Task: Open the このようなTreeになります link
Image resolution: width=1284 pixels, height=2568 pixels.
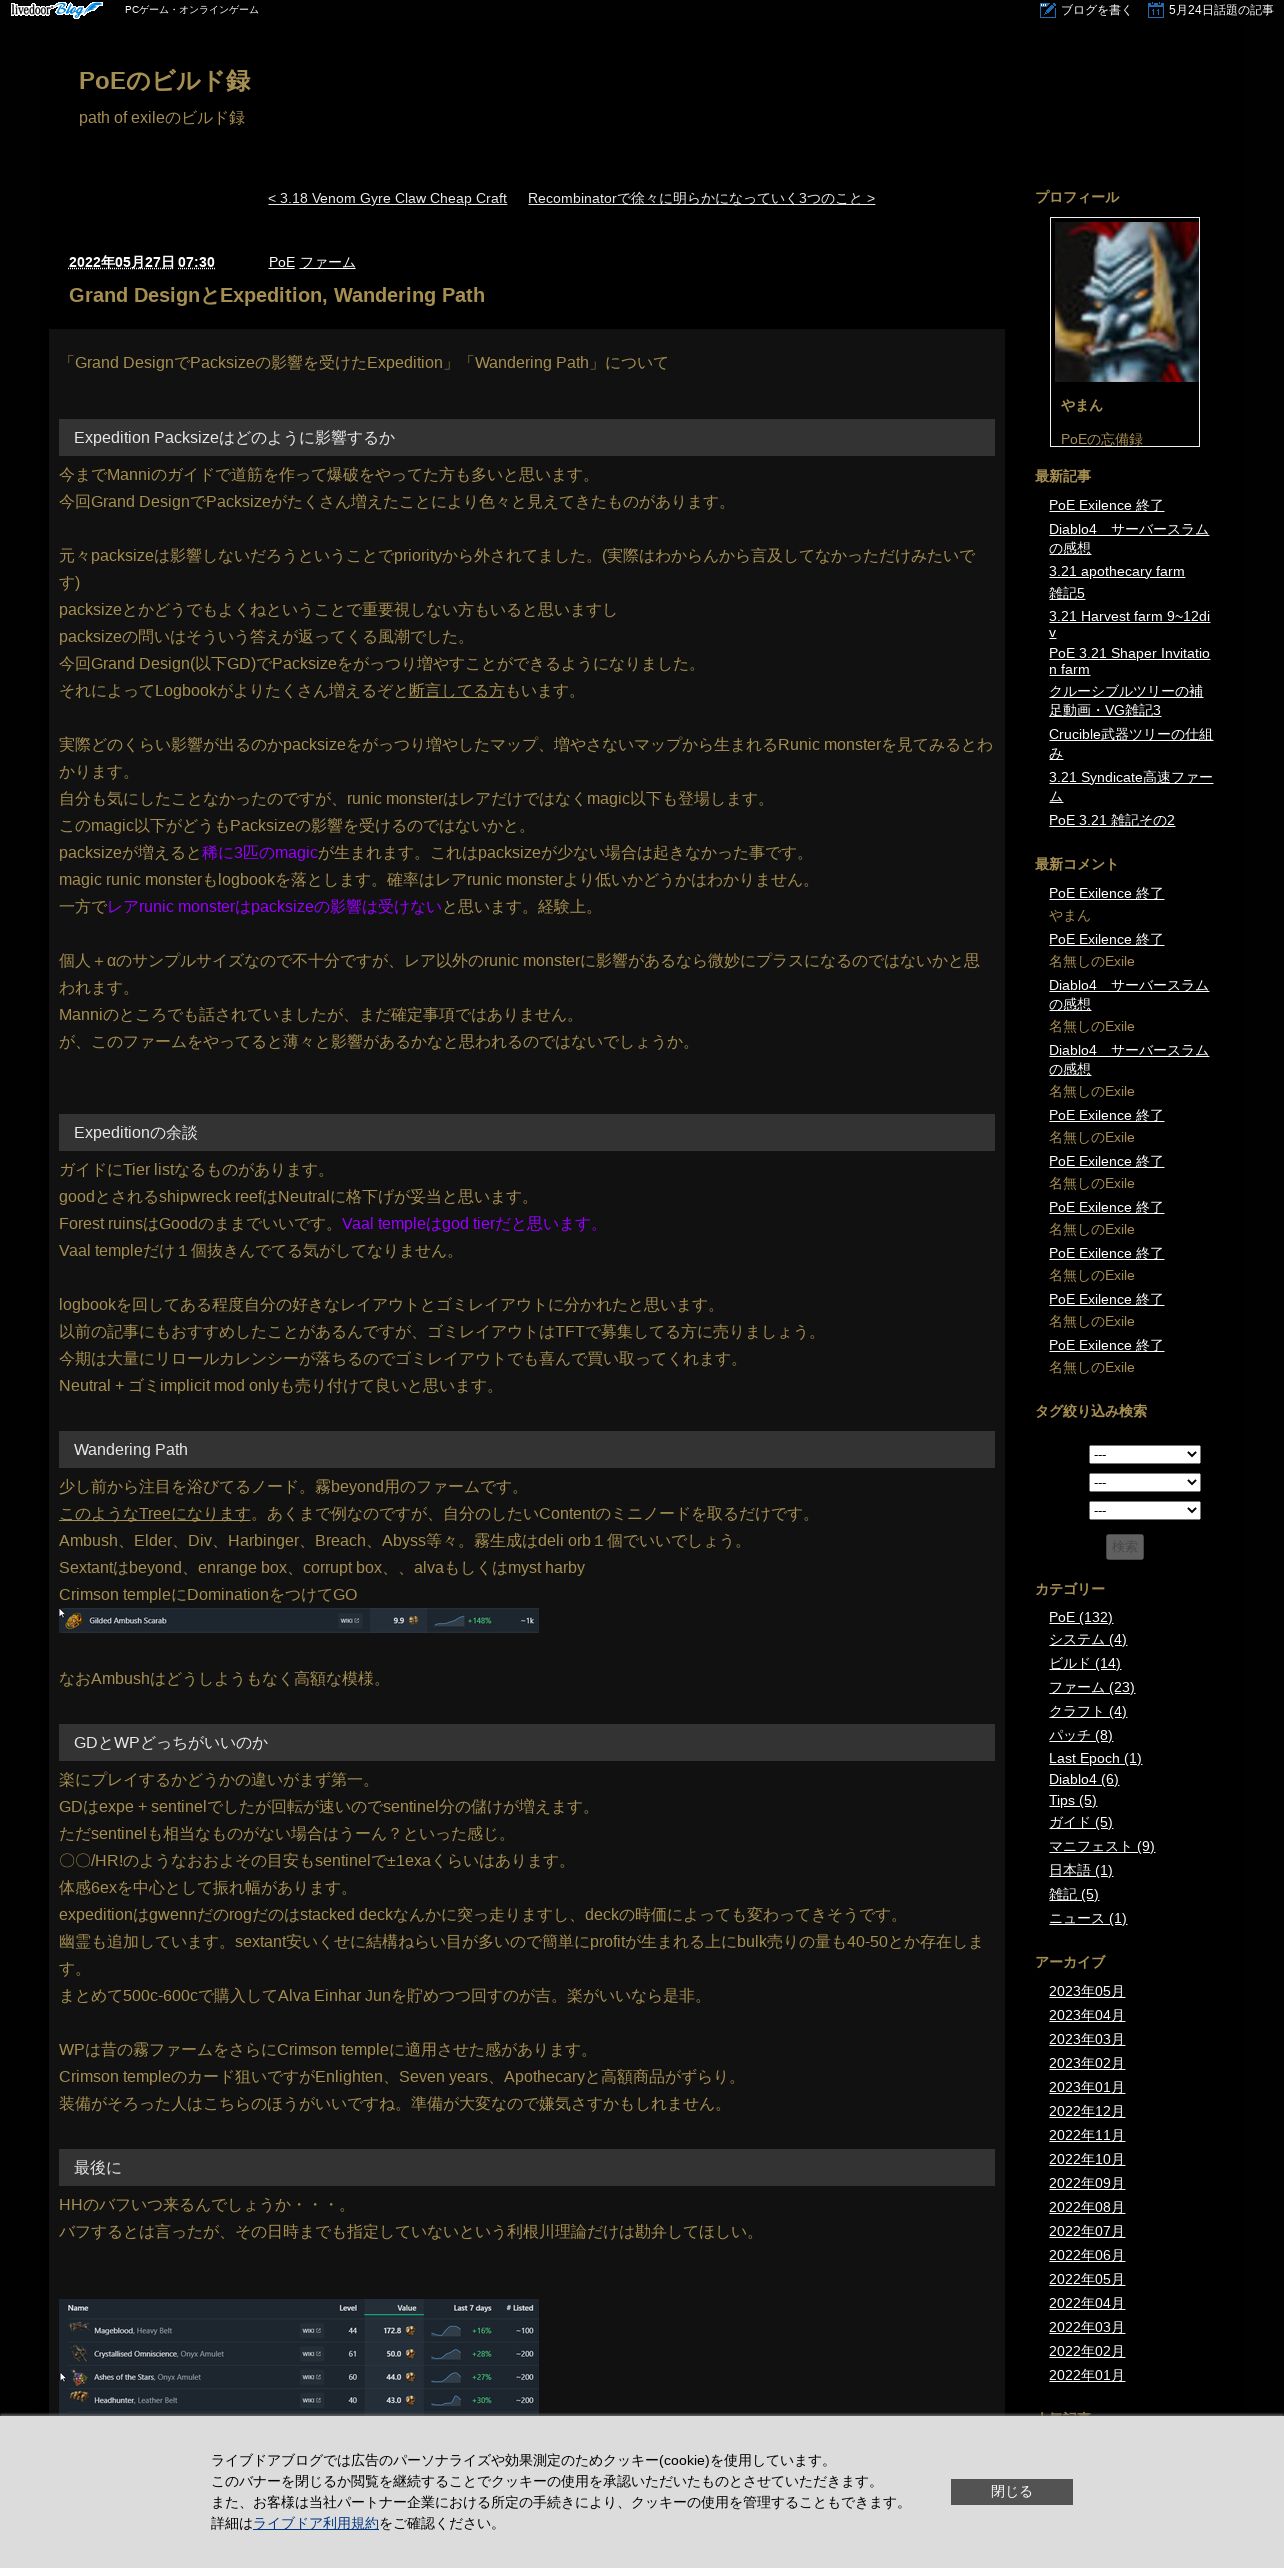Action: click(x=155, y=1514)
